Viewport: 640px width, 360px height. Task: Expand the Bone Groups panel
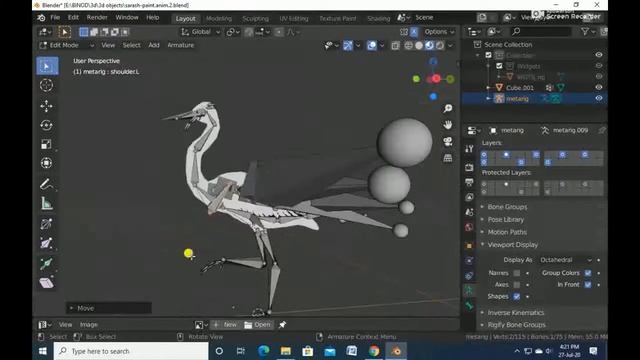click(507, 207)
